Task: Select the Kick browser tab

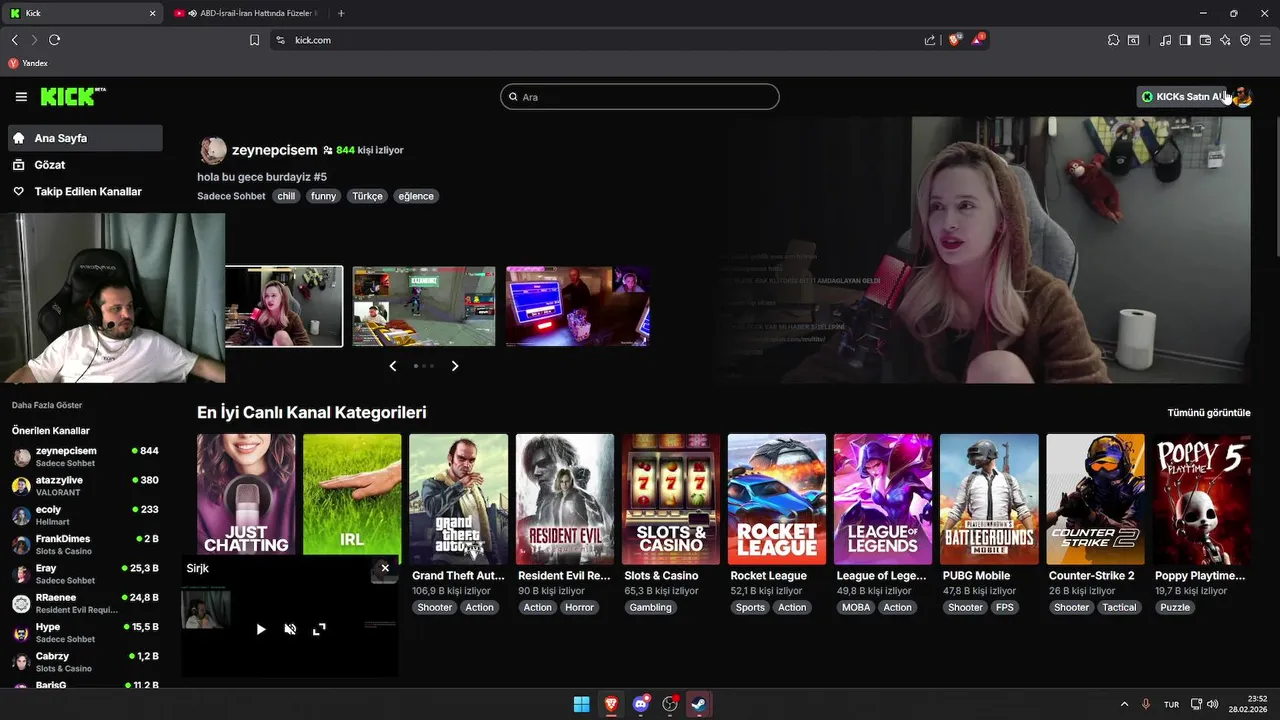Action: click(x=83, y=13)
